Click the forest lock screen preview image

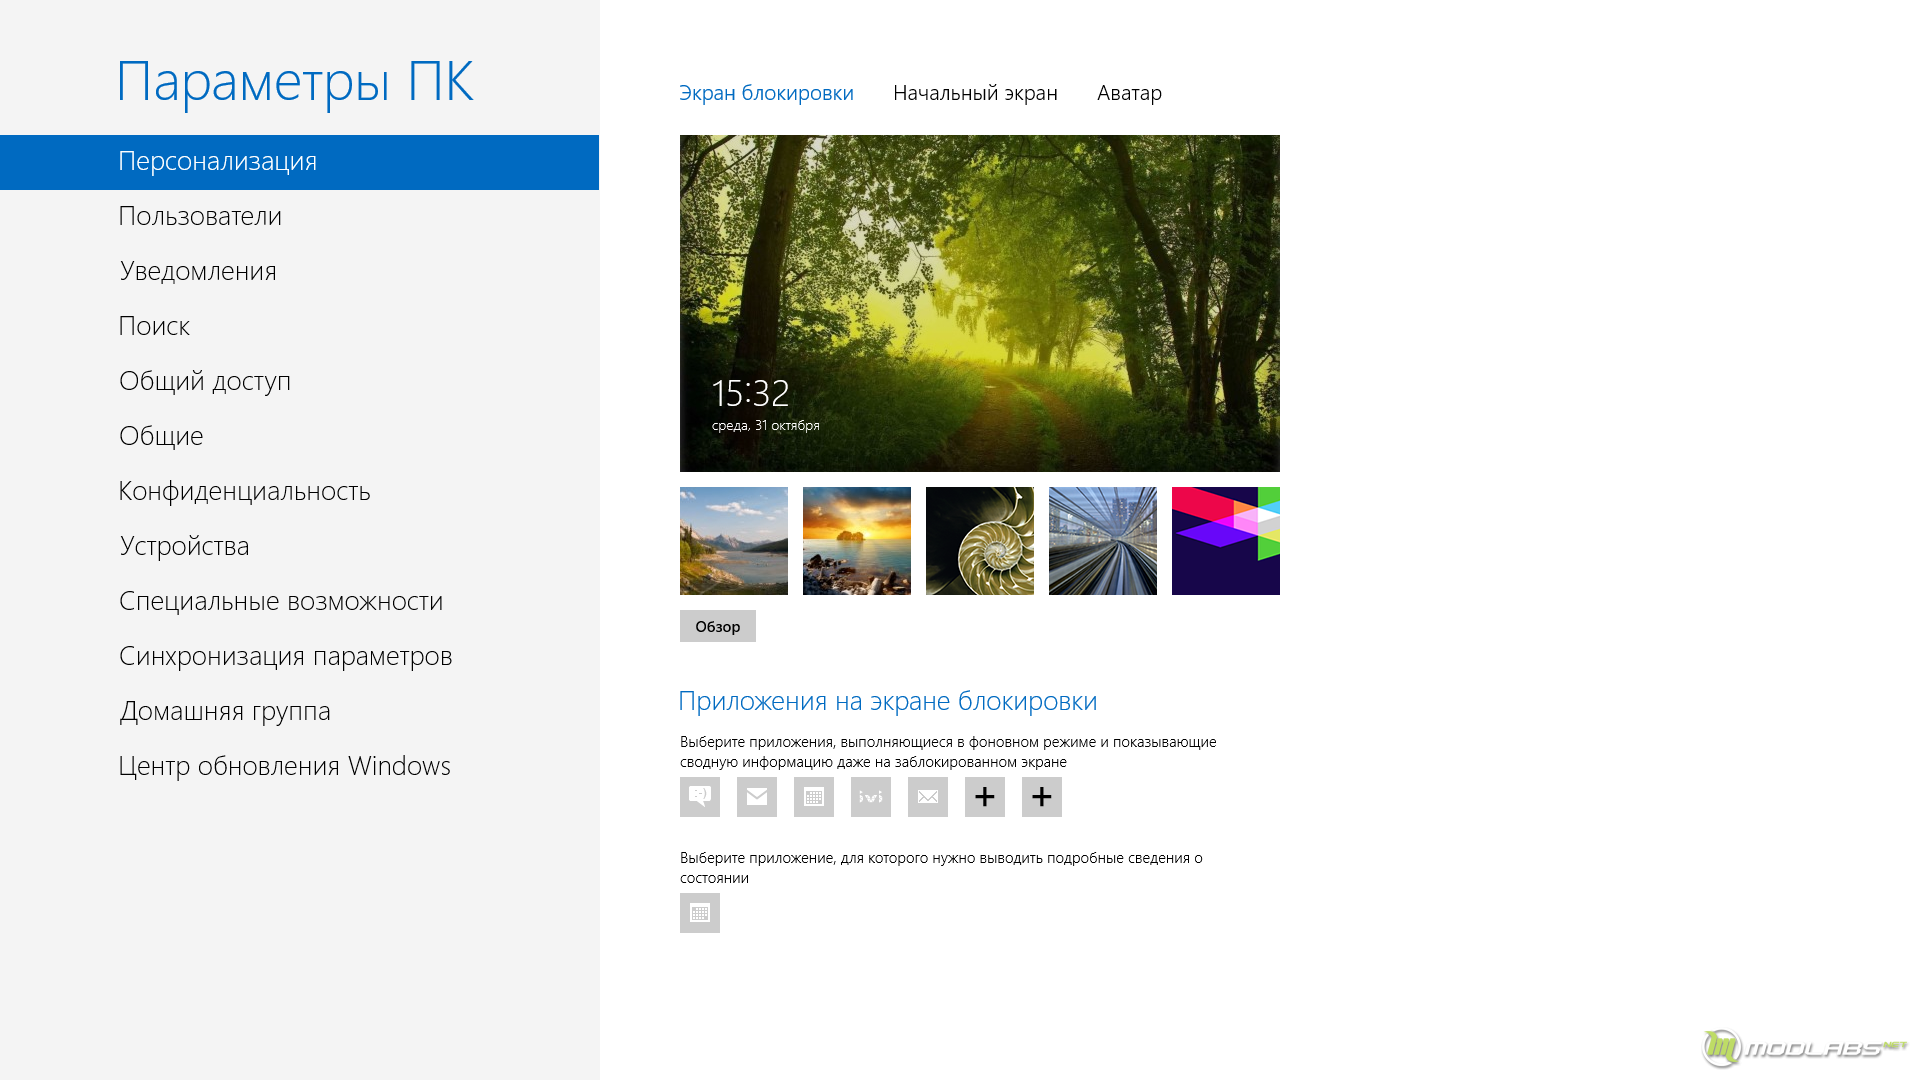click(x=980, y=303)
